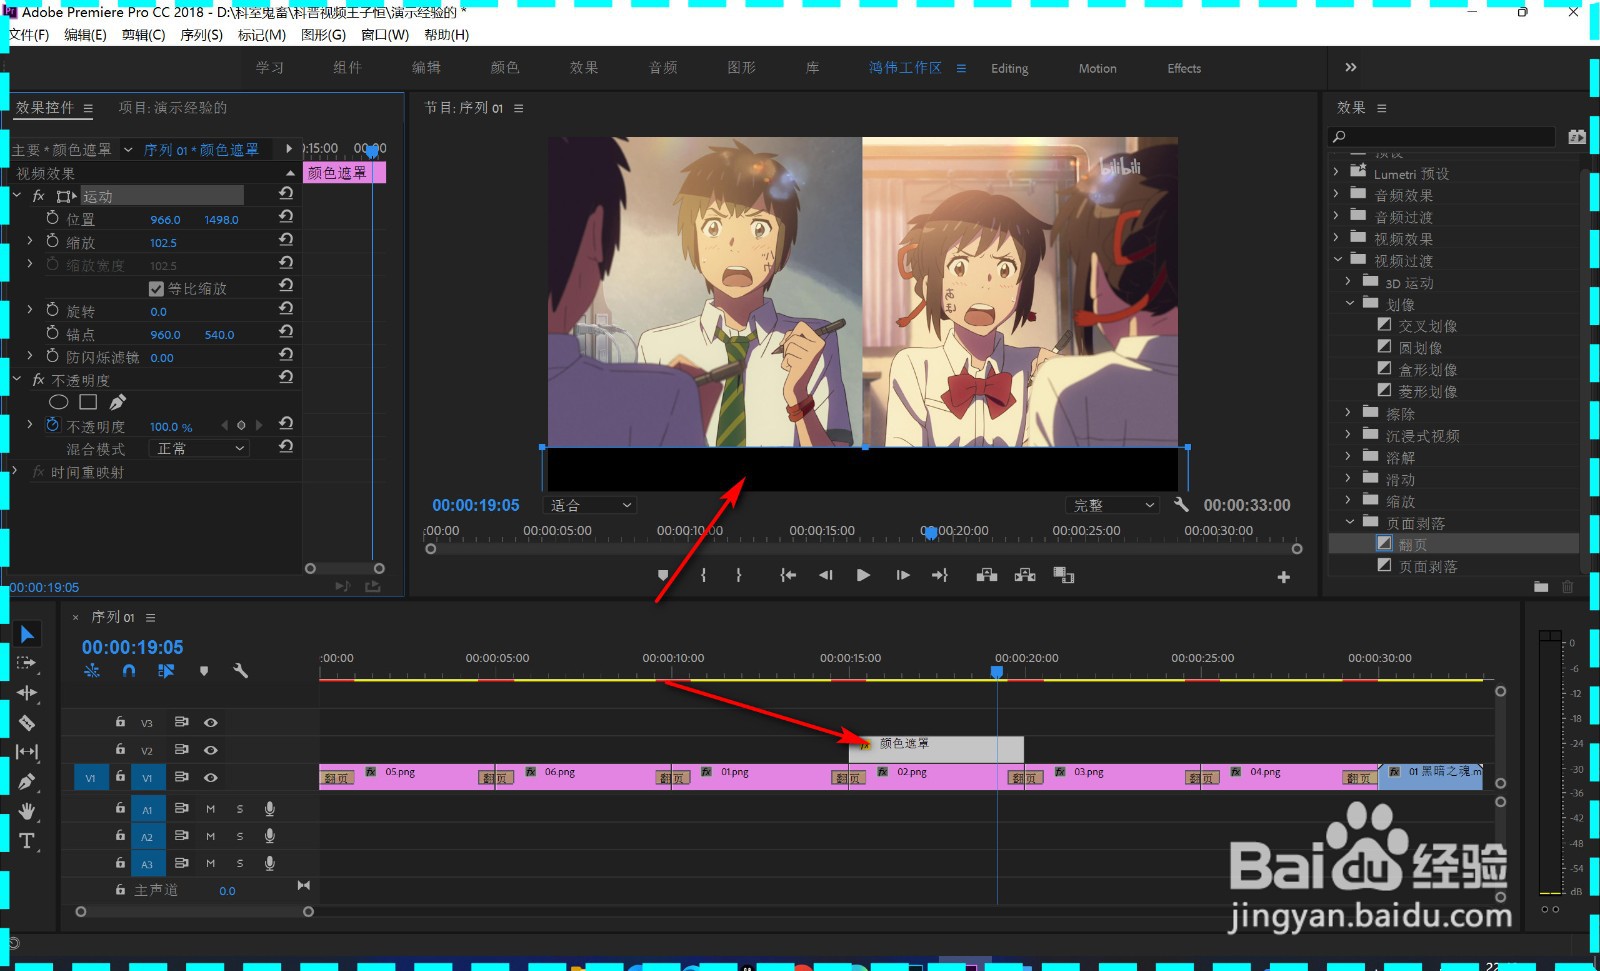Mute audio track A1
Image resolution: width=1600 pixels, height=971 pixels.
(211, 809)
